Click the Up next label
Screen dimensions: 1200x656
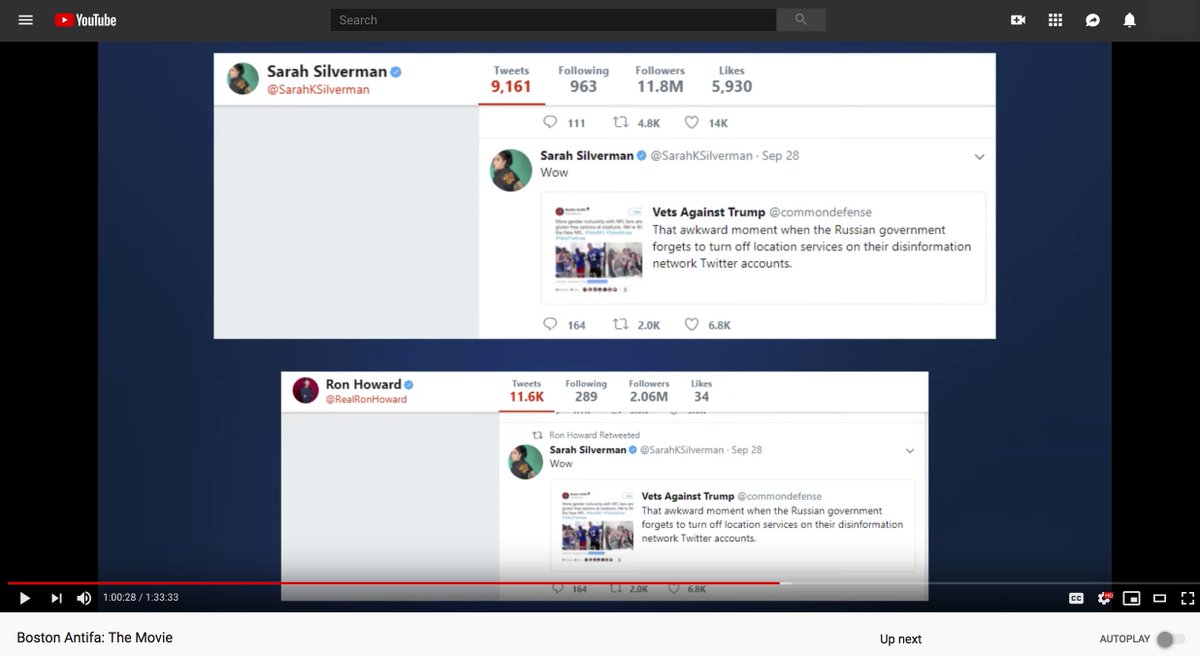[901, 639]
